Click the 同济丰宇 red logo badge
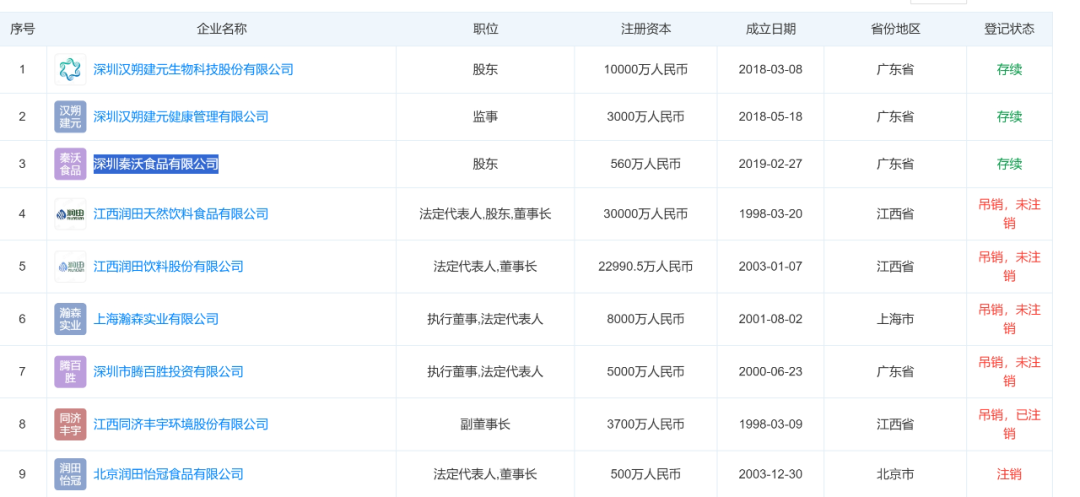Image resolution: width=1080 pixels, height=497 pixels. tap(70, 425)
